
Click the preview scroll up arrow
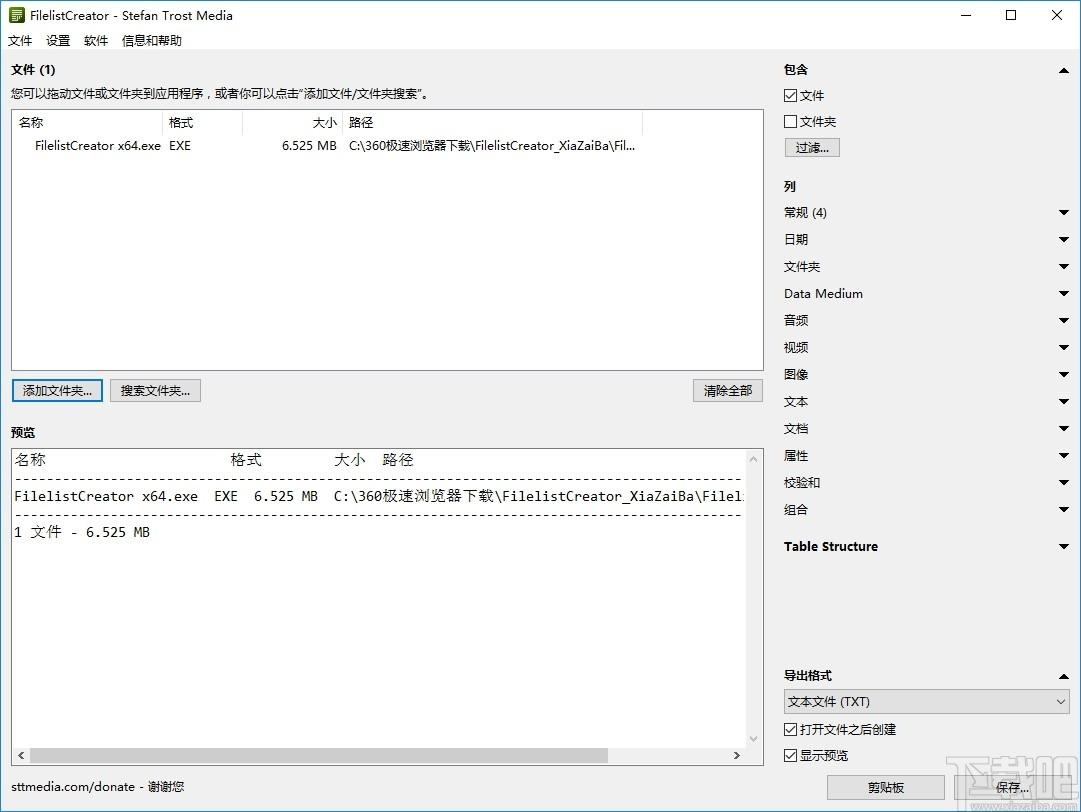[x=753, y=459]
